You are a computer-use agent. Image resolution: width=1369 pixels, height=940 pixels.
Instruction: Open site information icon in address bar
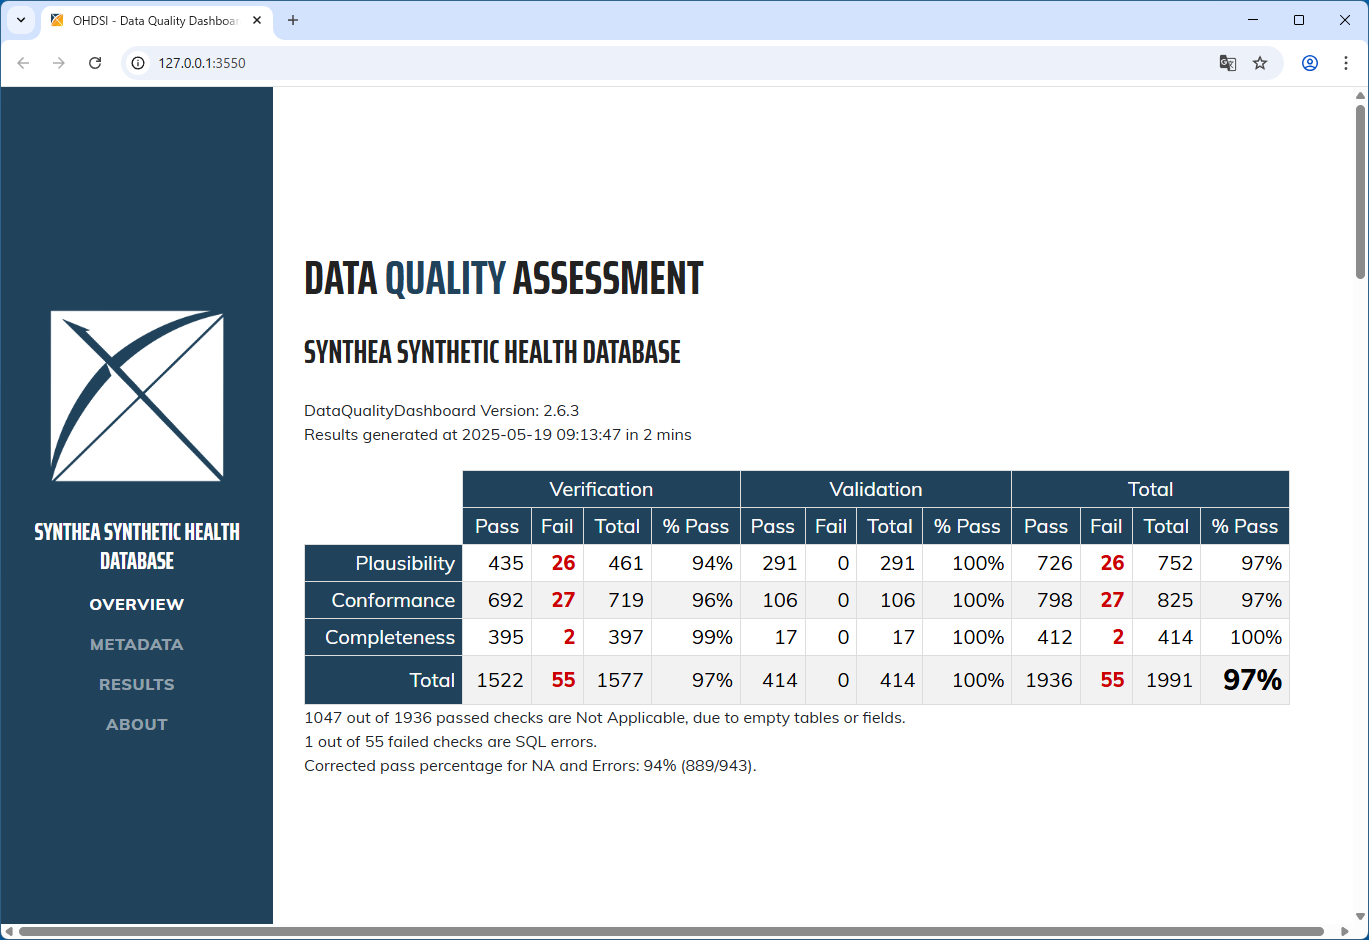138,63
